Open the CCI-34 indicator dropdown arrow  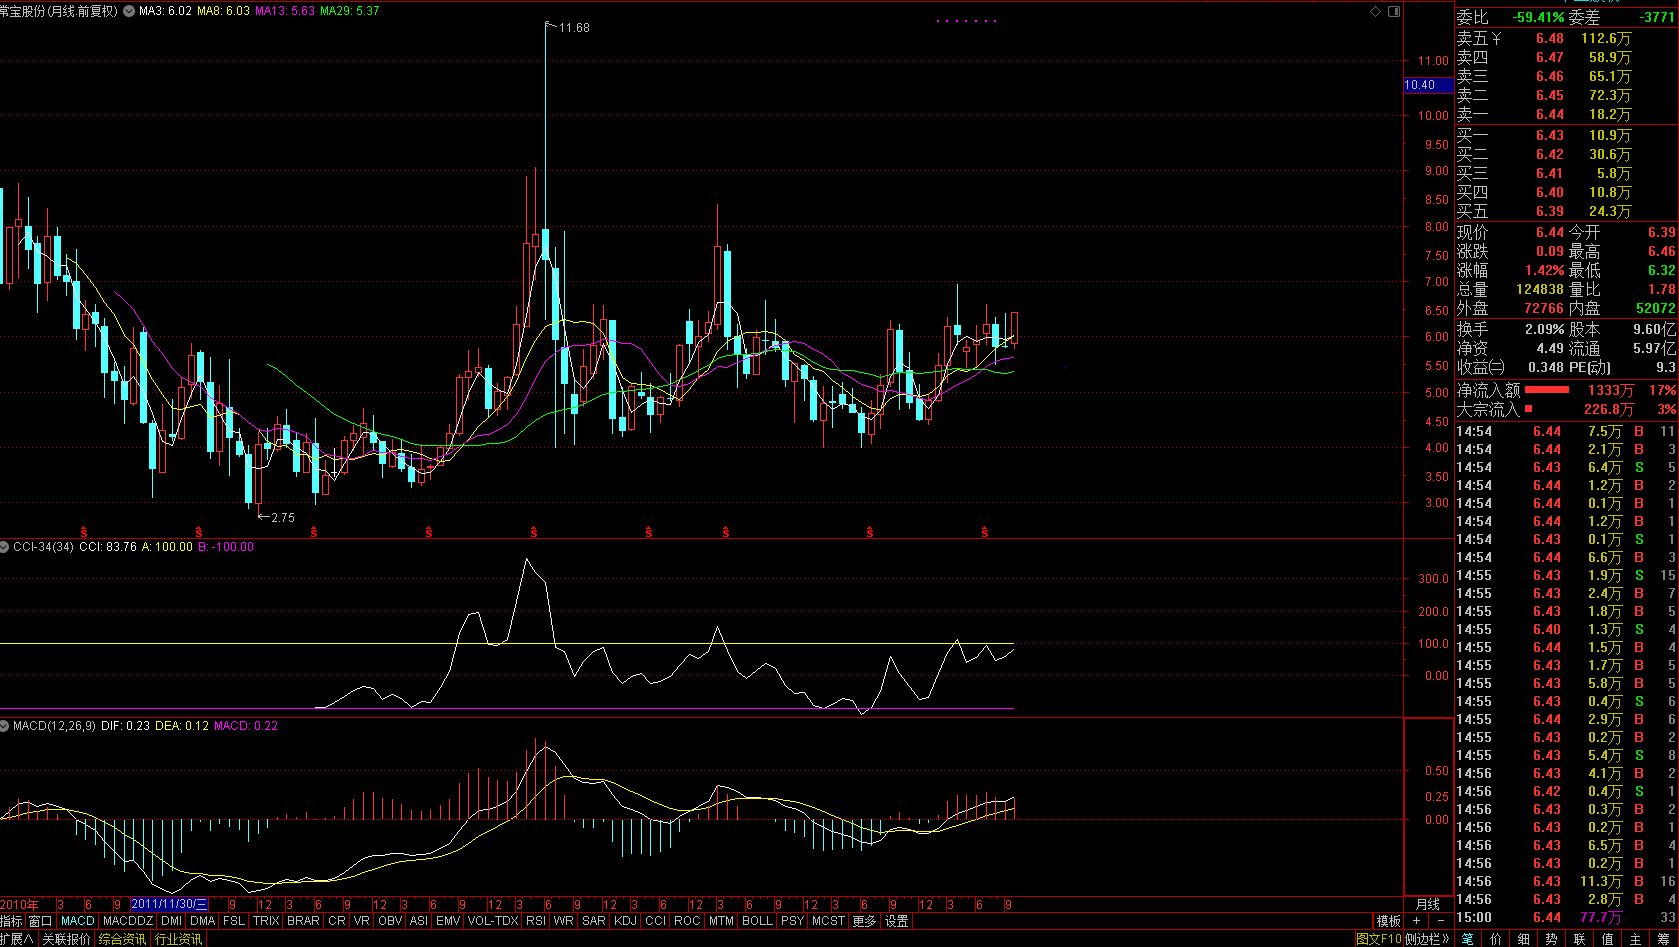pyautogui.click(x=5, y=547)
